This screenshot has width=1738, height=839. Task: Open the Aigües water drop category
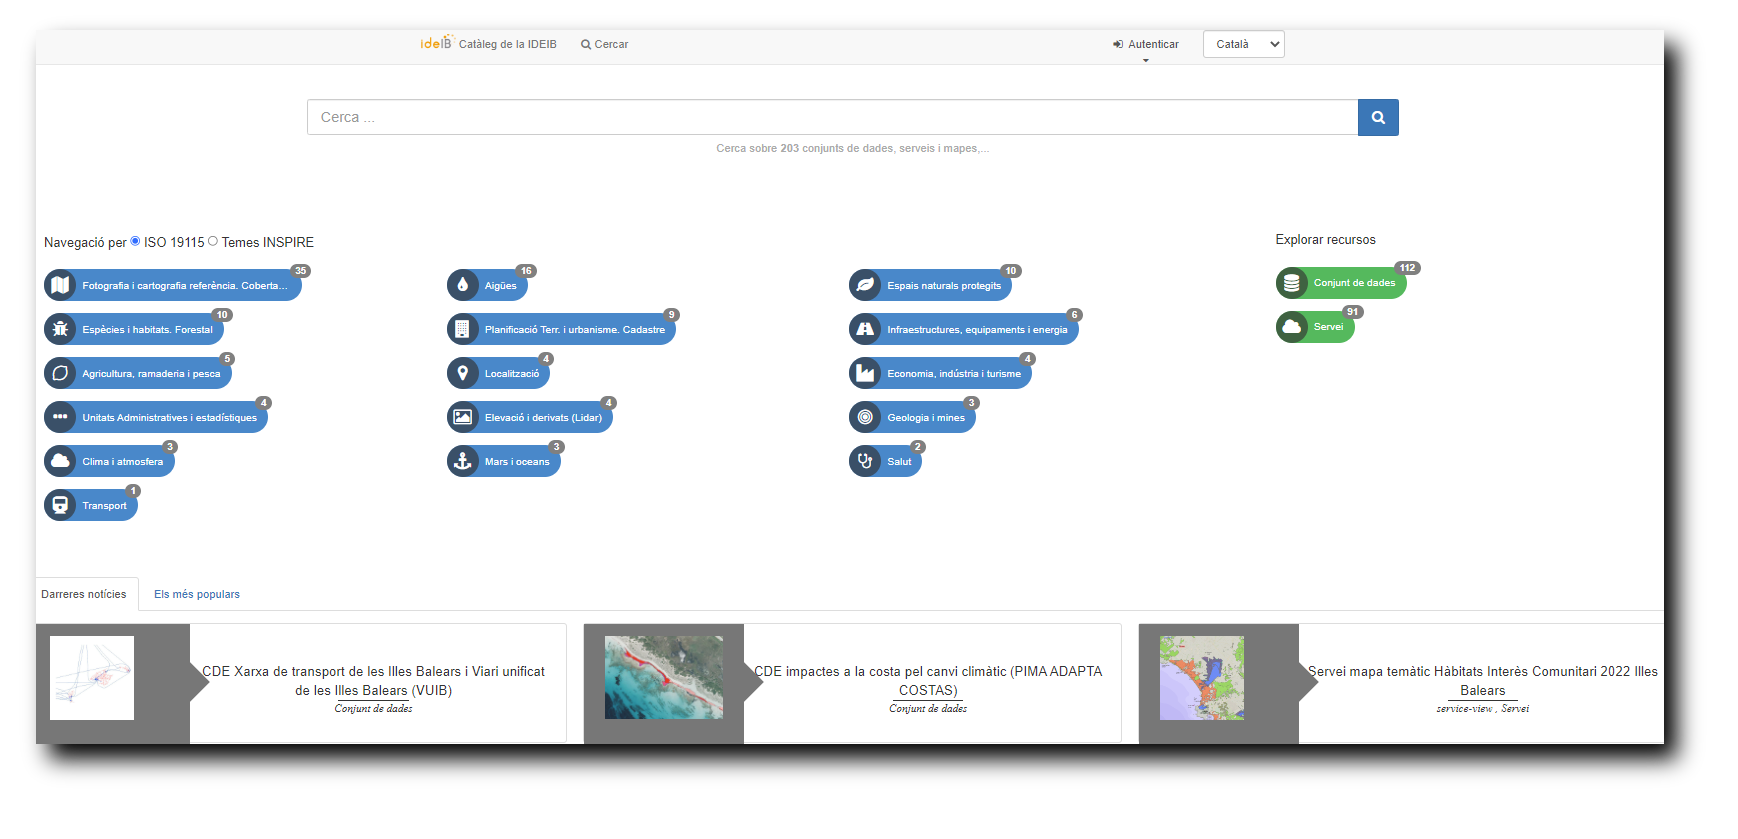pyautogui.click(x=463, y=285)
